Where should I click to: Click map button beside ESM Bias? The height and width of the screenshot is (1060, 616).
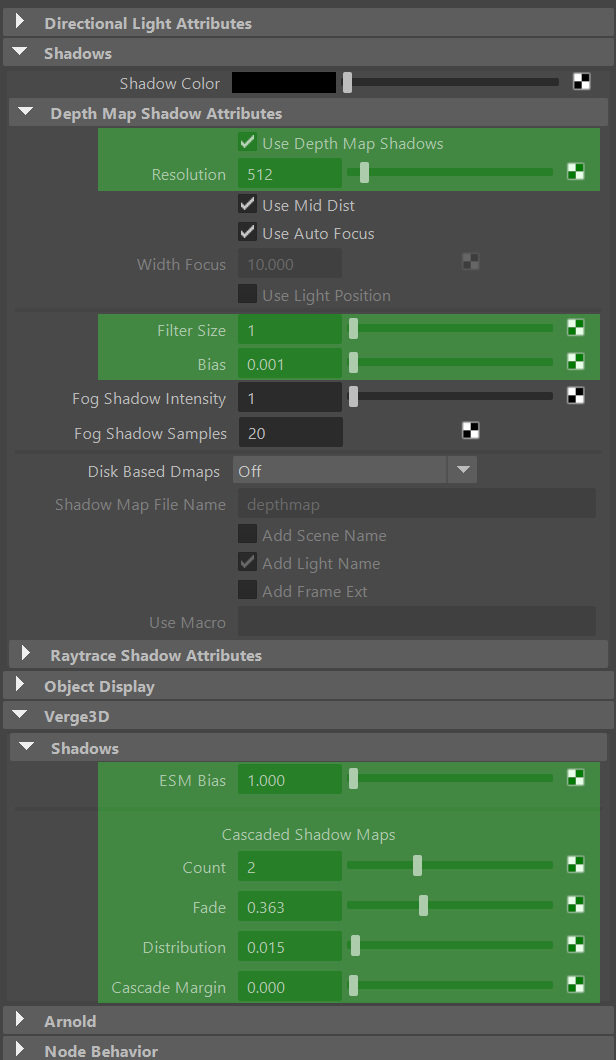tap(575, 777)
